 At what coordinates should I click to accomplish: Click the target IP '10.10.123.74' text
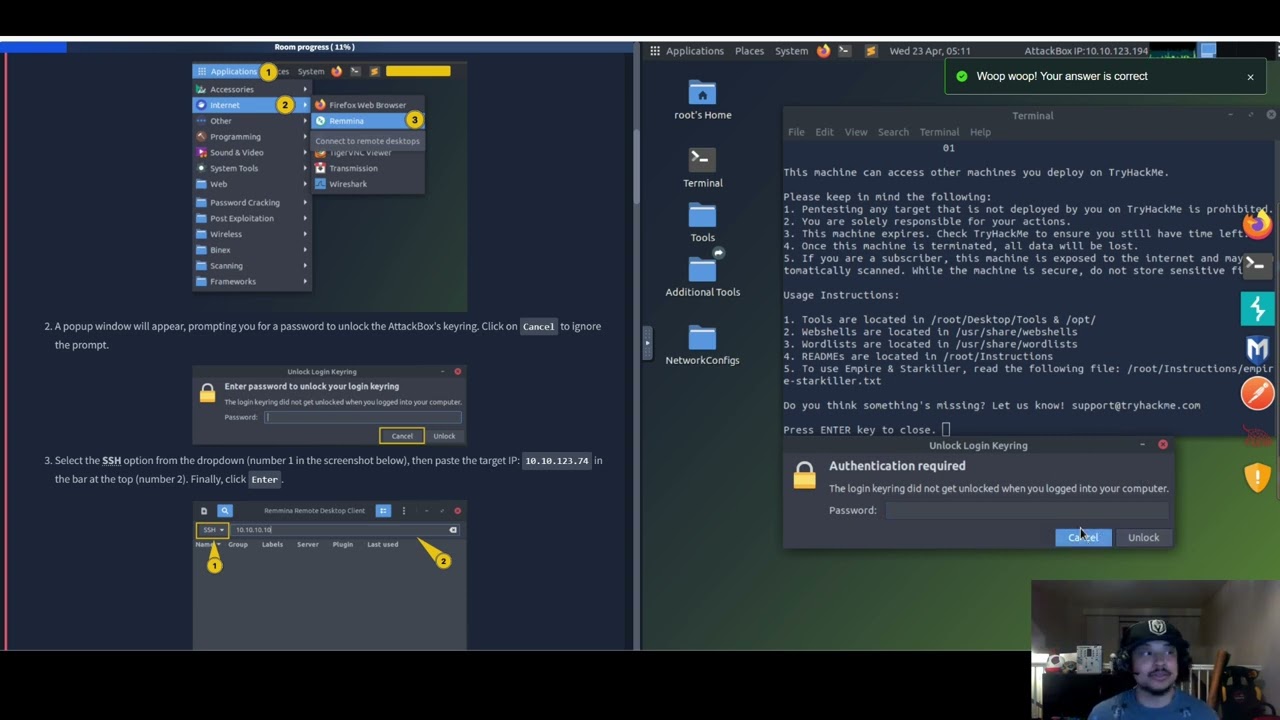click(x=557, y=461)
